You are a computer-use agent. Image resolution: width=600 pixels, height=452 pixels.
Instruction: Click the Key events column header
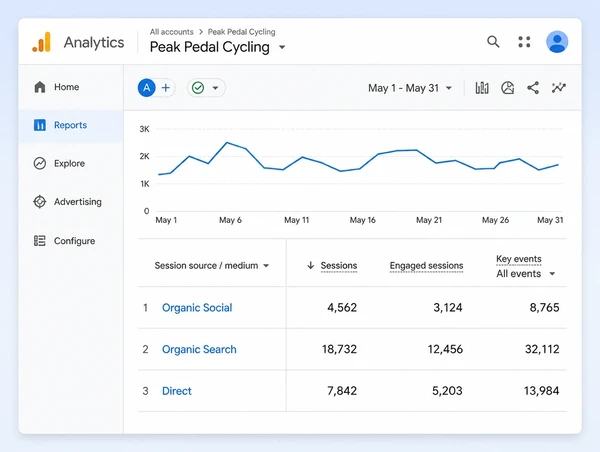click(x=519, y=259)
